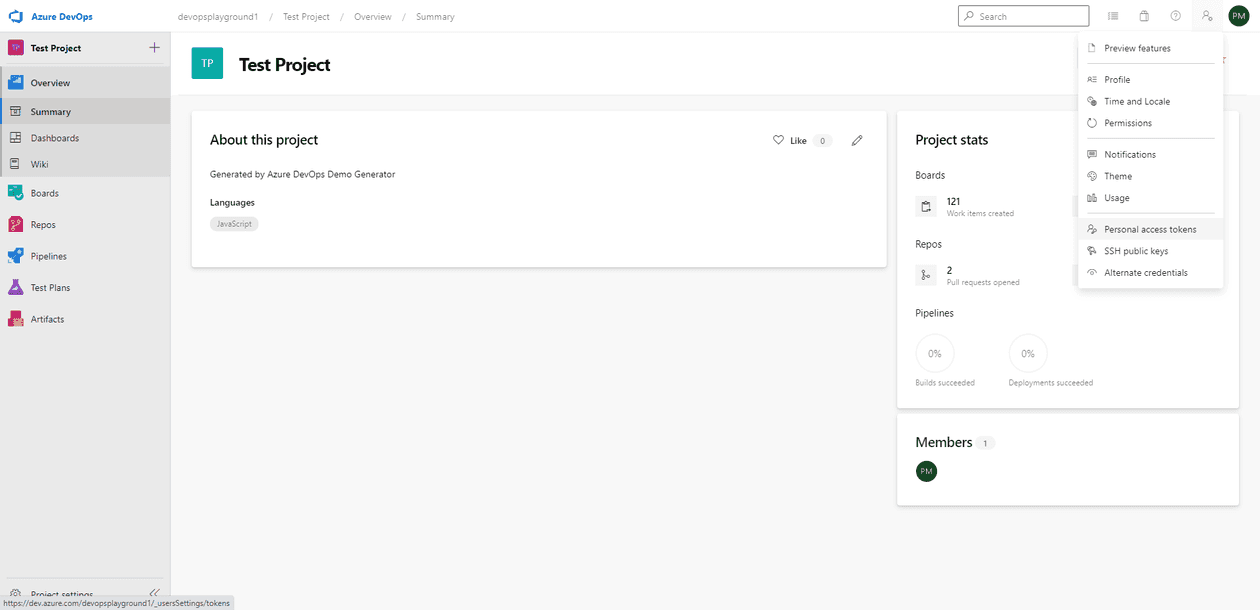Open the help question mark icon
This screenshot has height=610, width=1260.
(x=1175, y=16)
